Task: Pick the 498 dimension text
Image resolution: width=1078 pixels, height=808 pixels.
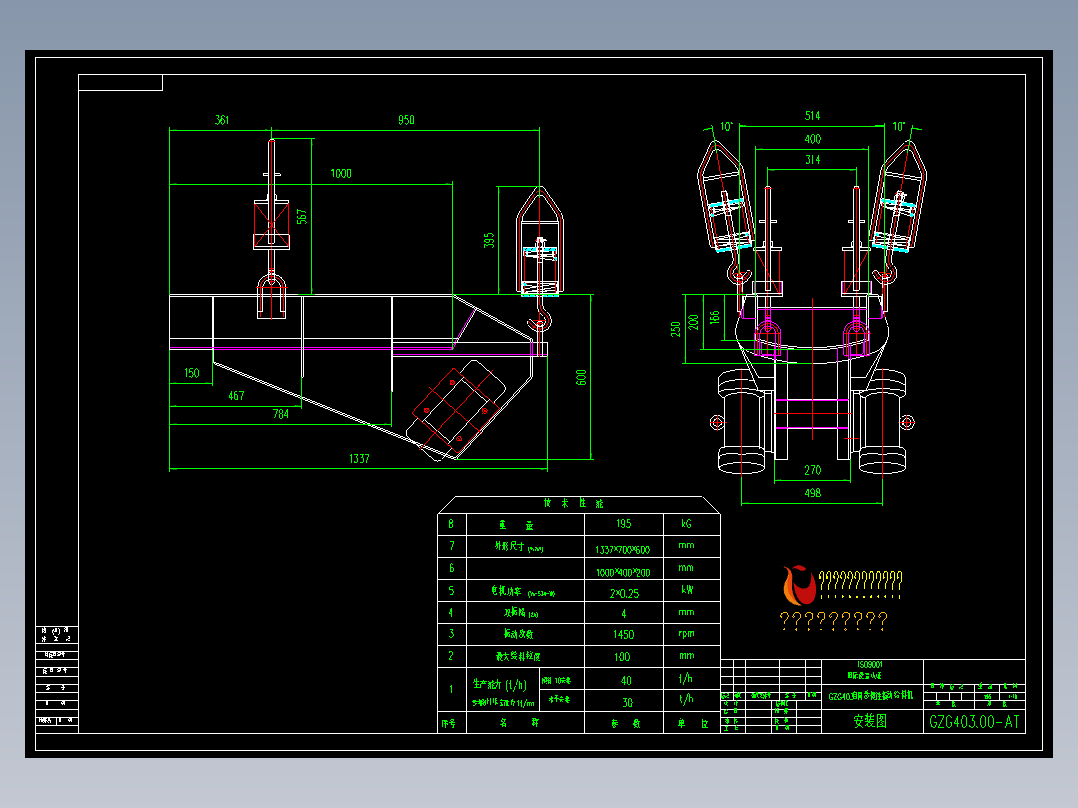Action: (x=813, y=493)
